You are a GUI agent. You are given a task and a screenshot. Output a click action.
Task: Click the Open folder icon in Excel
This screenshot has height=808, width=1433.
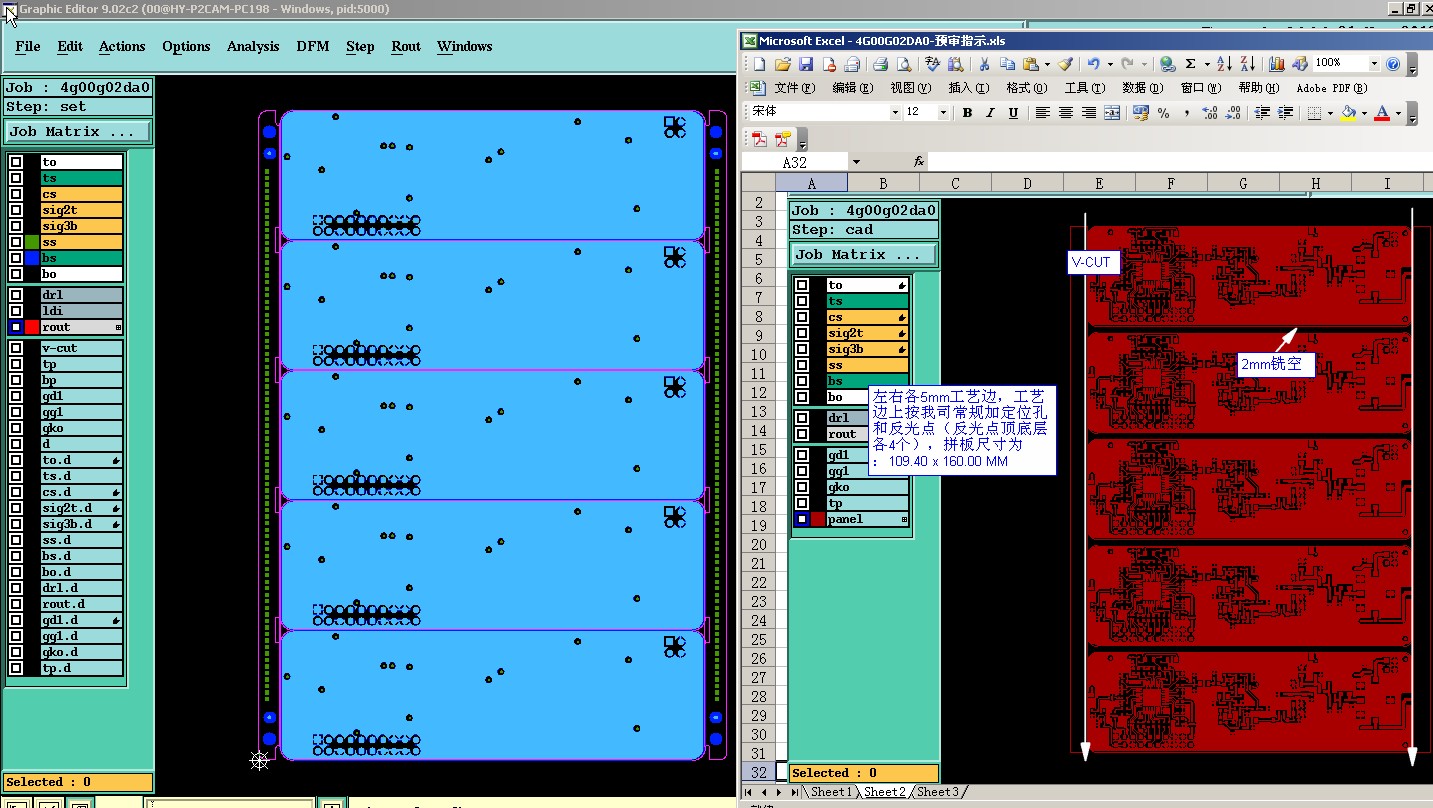point(783,64)
